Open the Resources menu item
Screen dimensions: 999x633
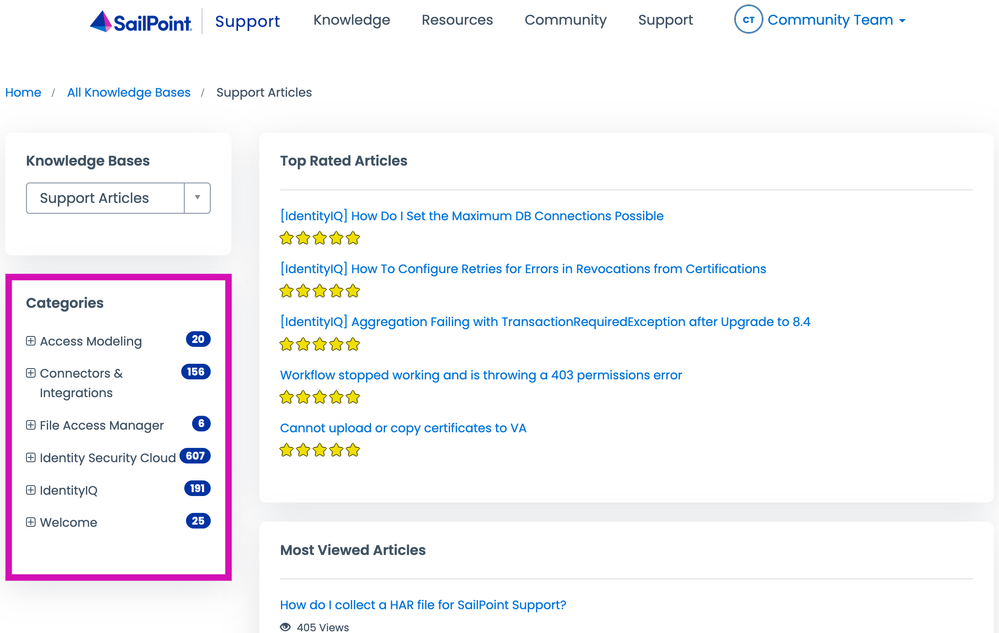457,20
